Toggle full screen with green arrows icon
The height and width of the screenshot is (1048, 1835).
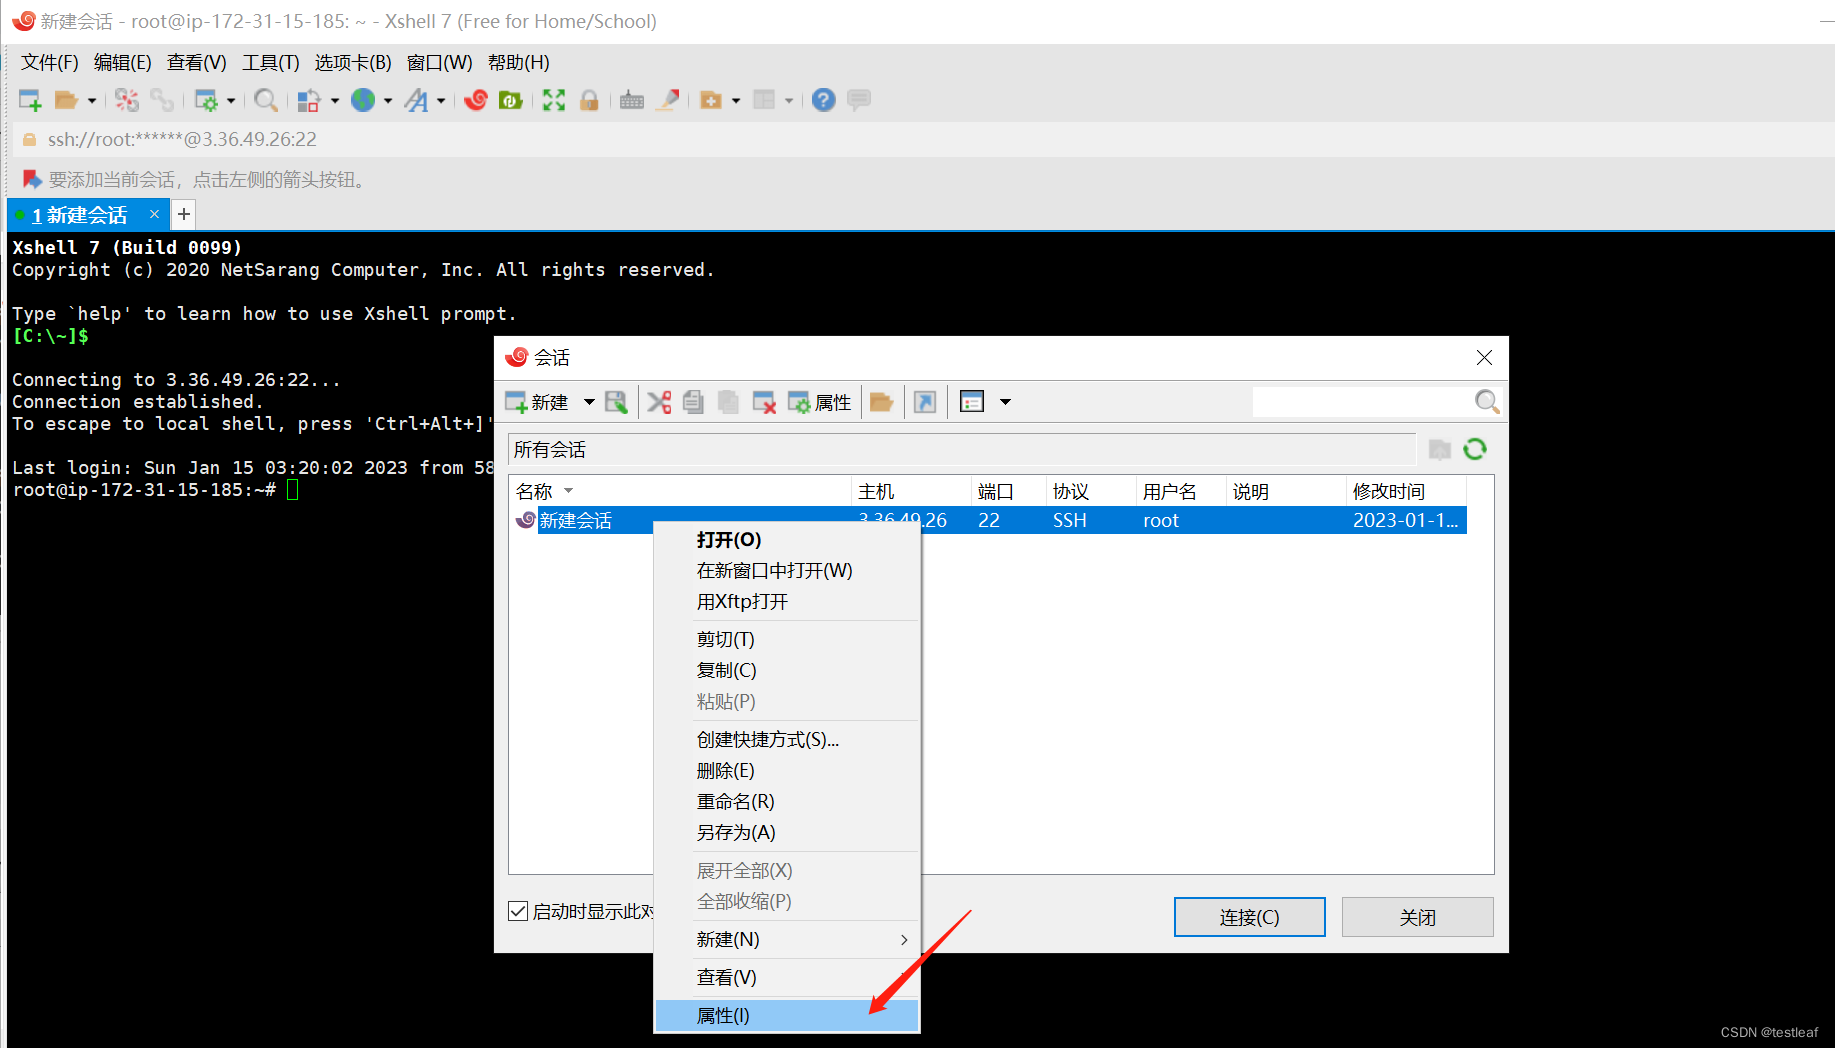pos(554,100)
